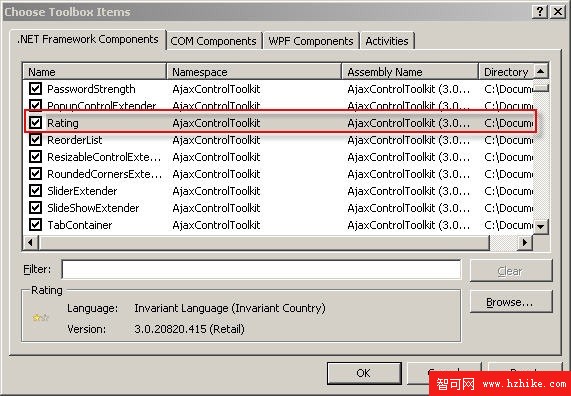The width and height of the screenshot is (571, 396).
Task: Select the SliderExtender row name
Action: coord(82,191)
